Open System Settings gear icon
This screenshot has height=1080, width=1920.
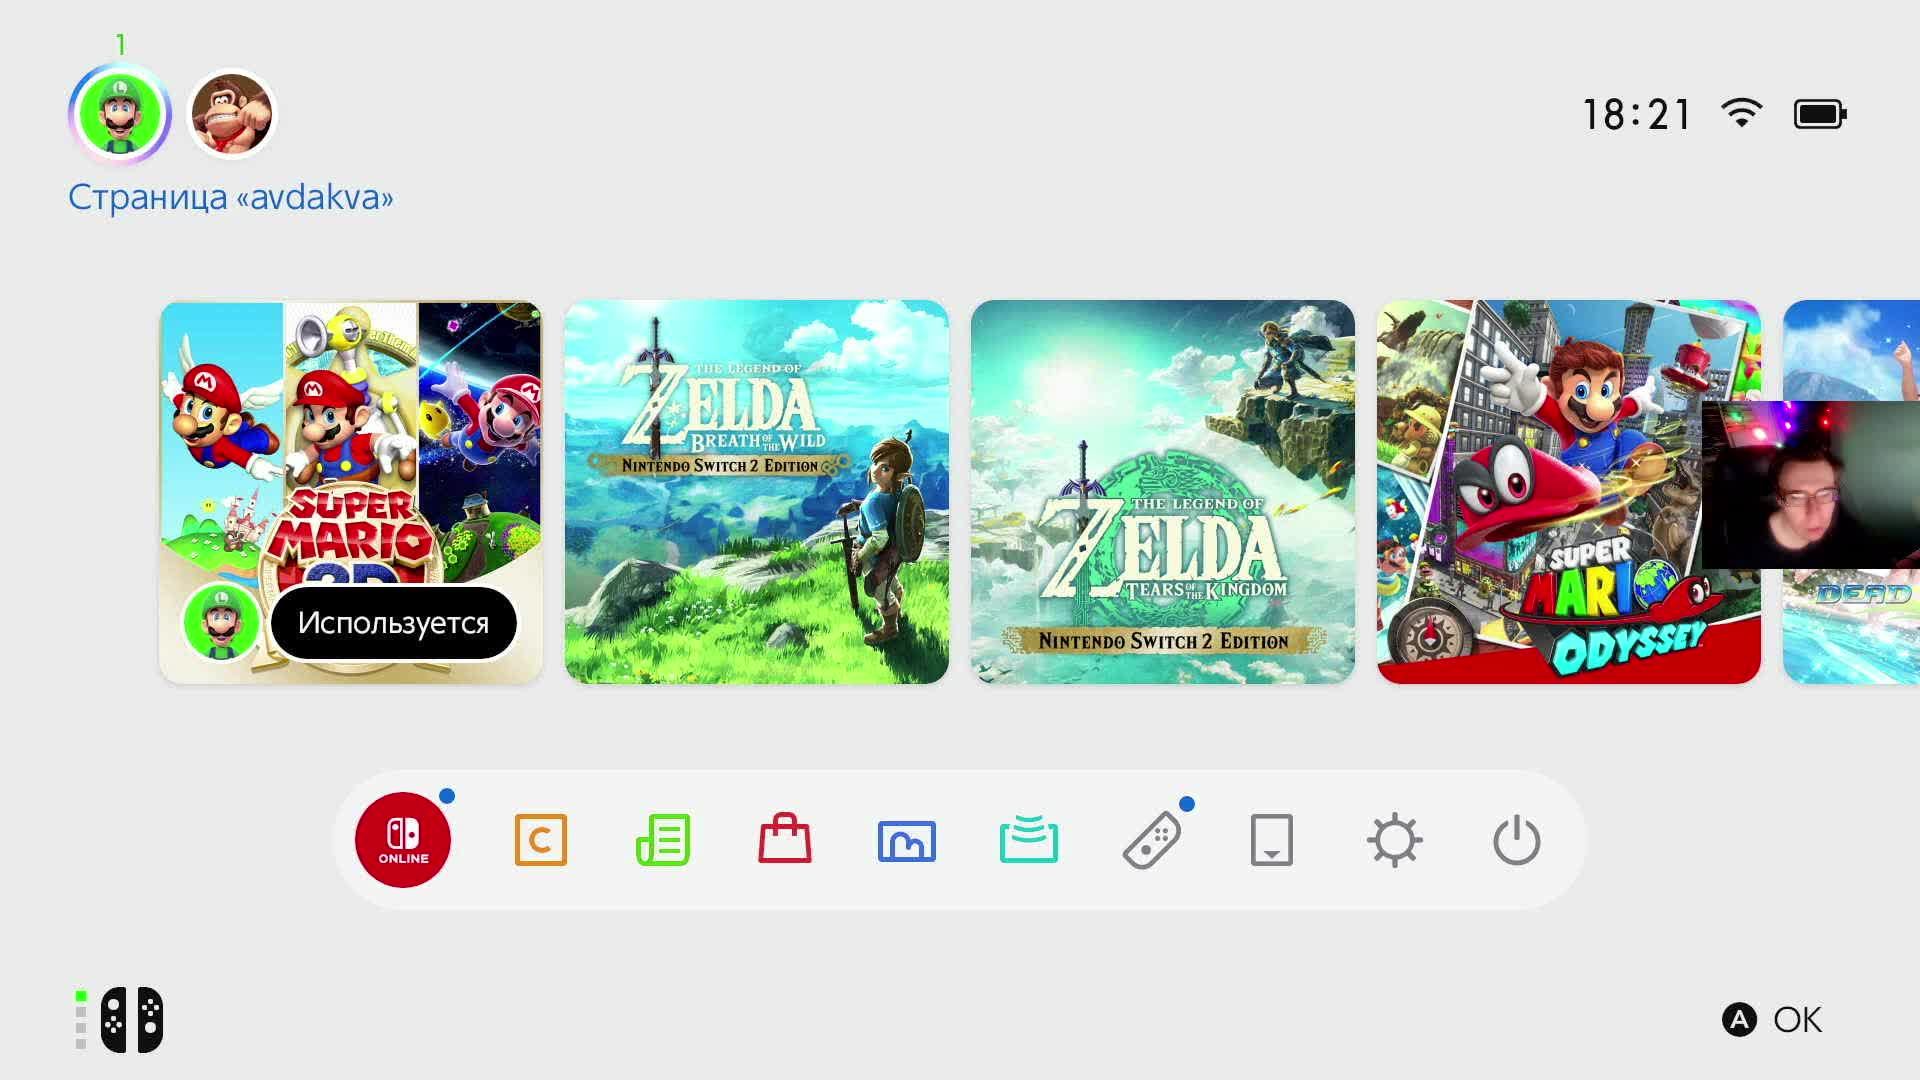[1394, 840]
